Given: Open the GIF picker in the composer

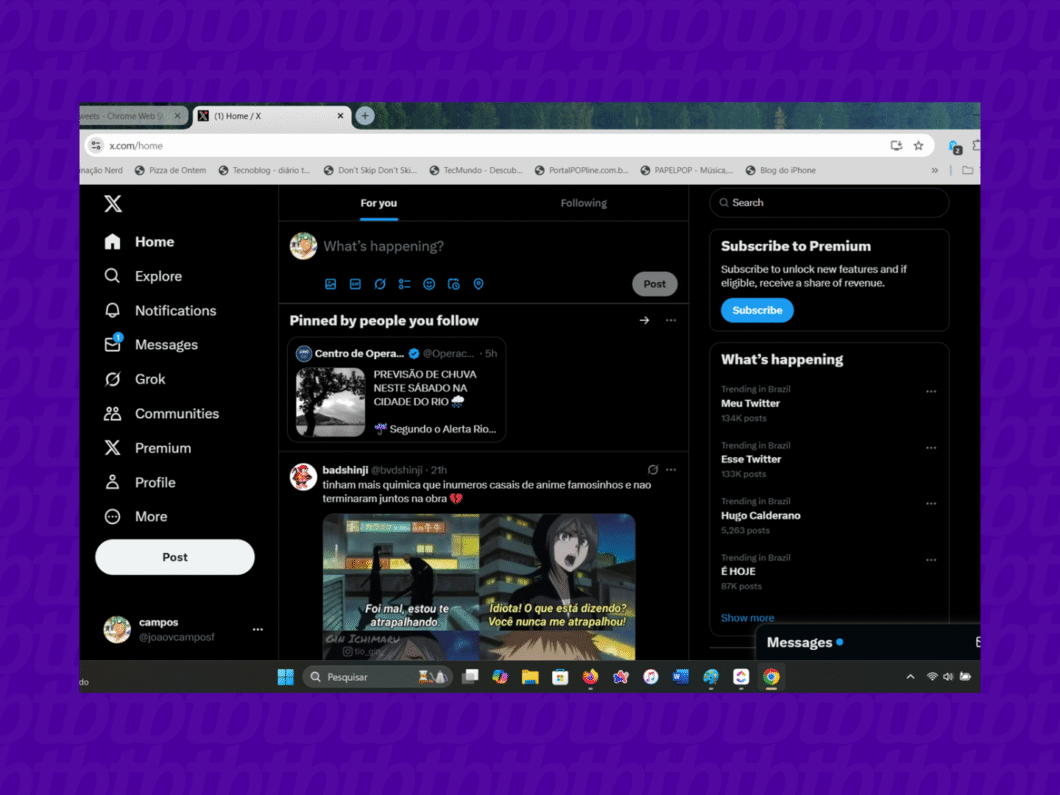Looking at the screenshot, I should coord(355,284).
